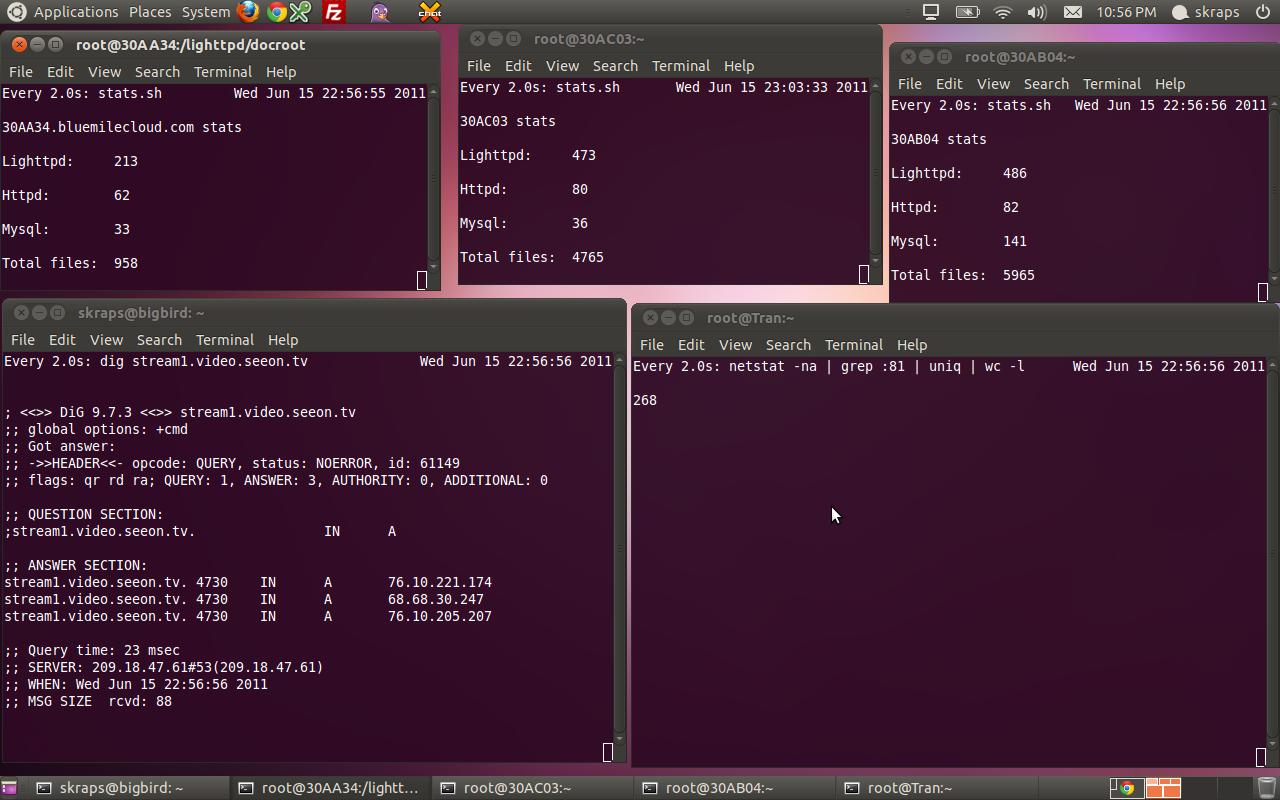This screenshot has height=800, width=1280.
Task: Open File menu in root@30AA34 terminal
Action: tap(21, 72)
